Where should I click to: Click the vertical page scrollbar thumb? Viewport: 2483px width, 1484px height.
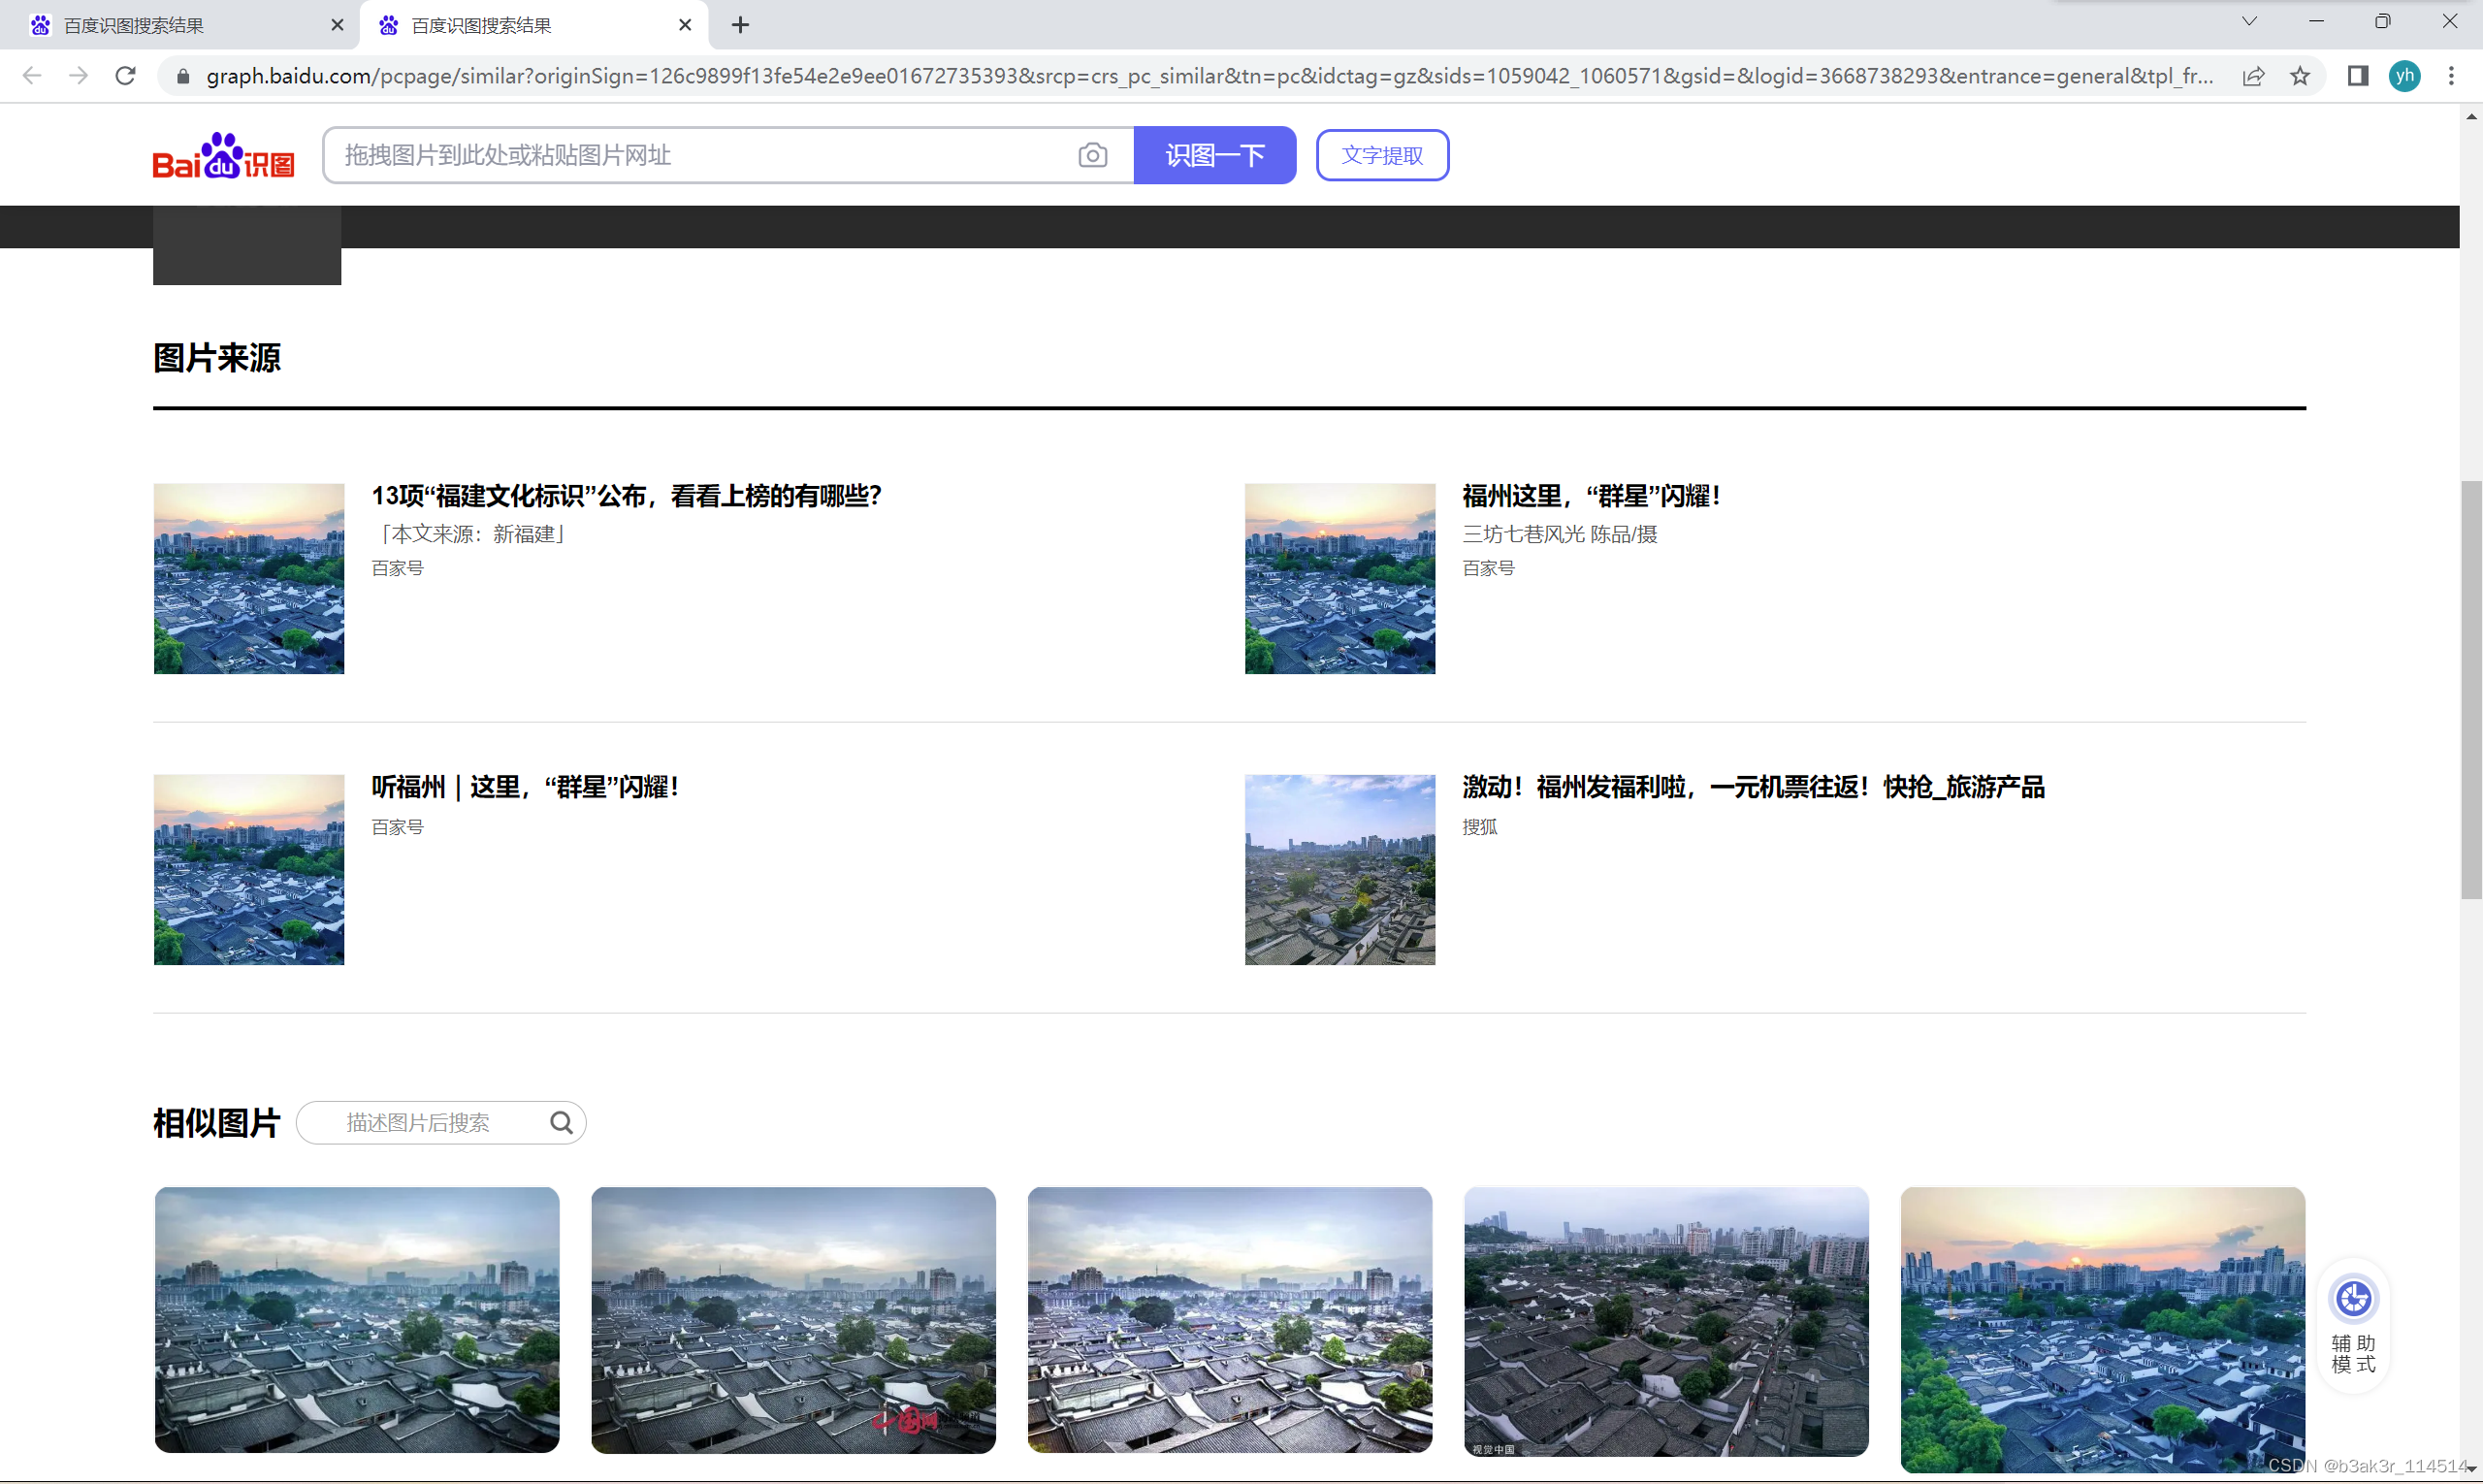(x=2471, y=690)
